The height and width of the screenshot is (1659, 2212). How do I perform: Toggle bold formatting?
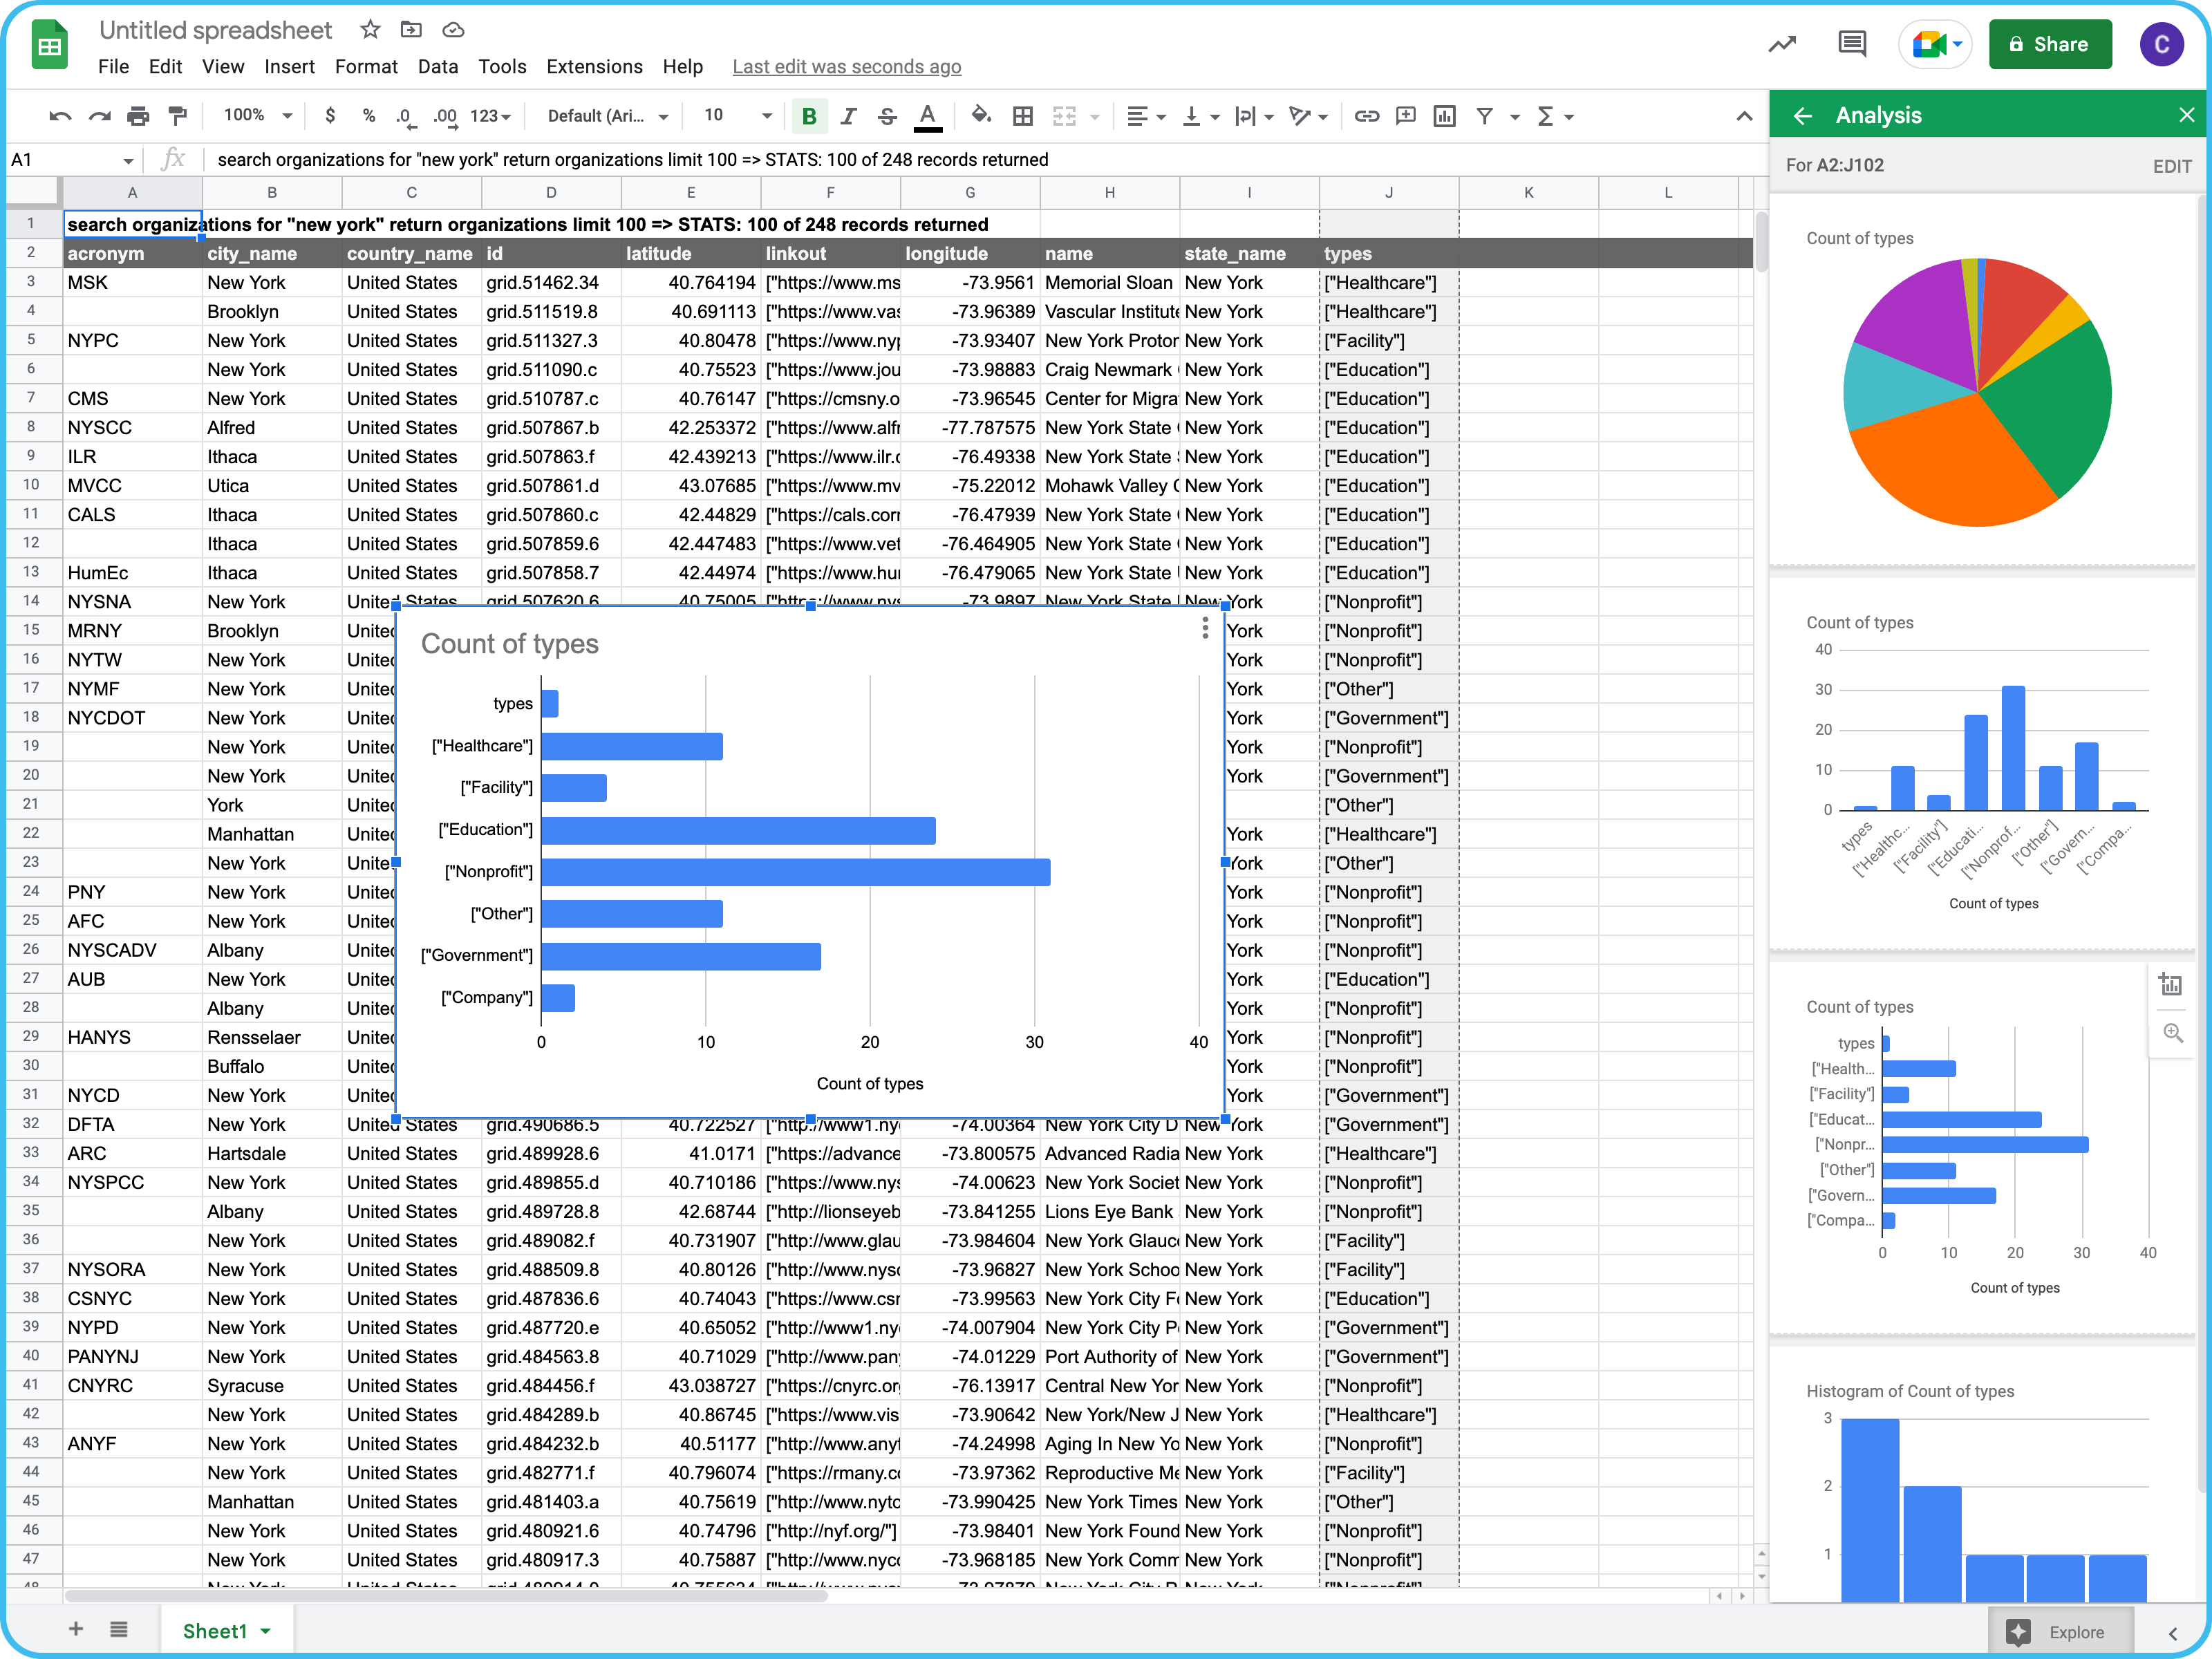click(809, 116)
